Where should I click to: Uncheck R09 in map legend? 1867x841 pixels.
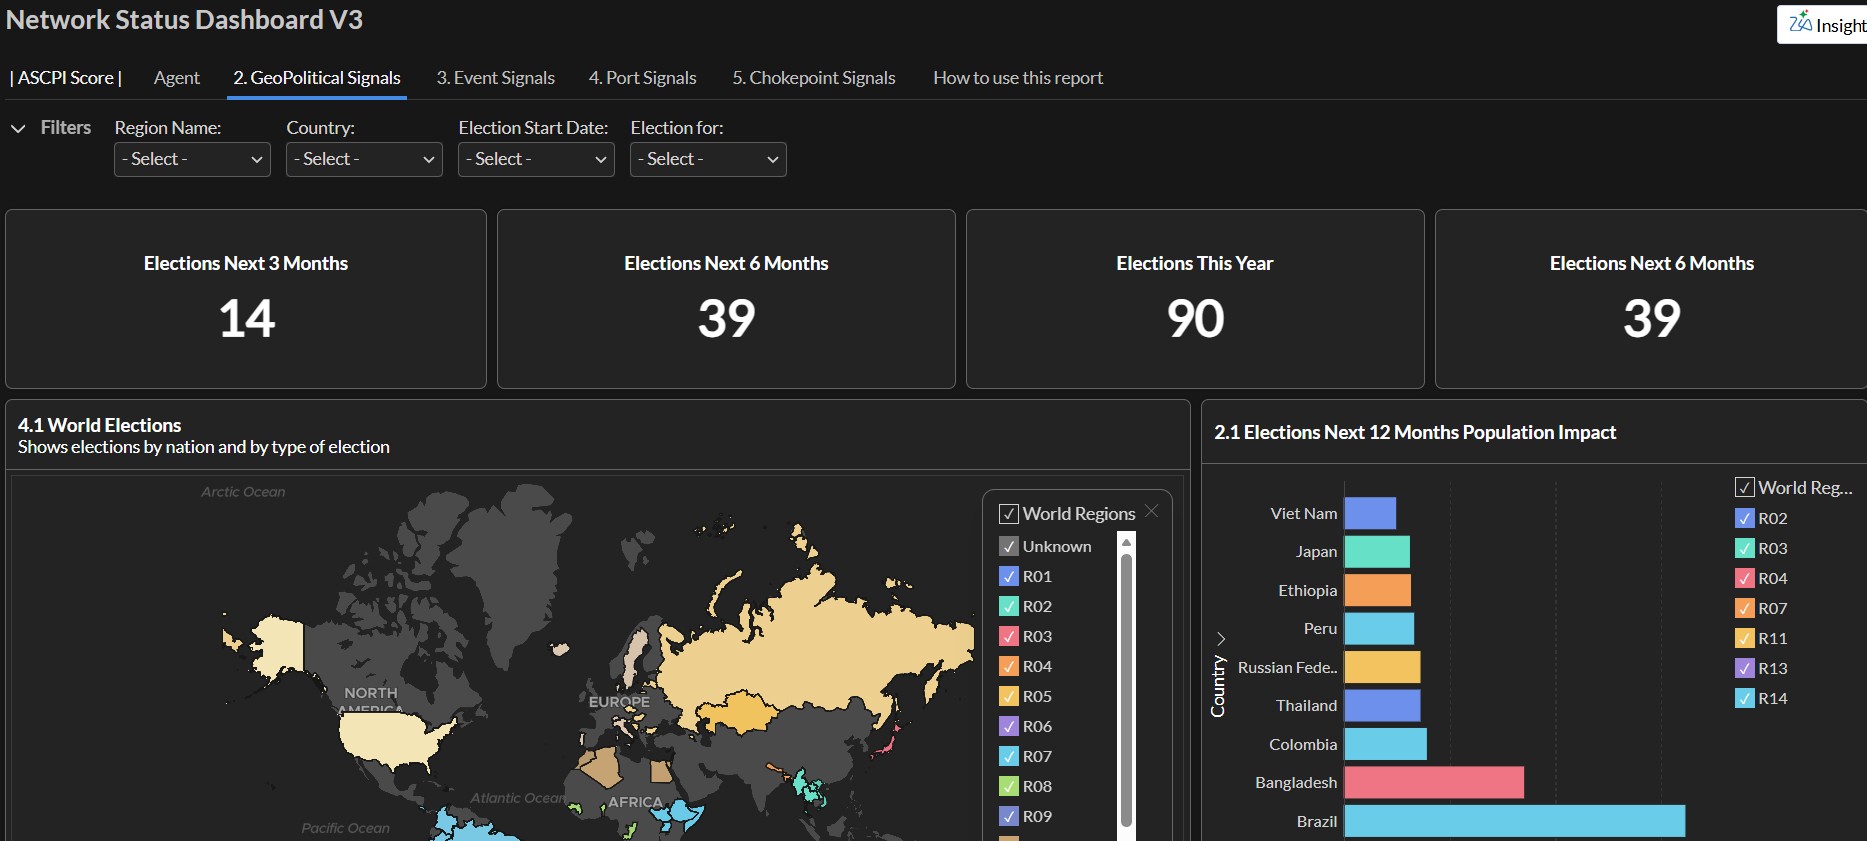click(1009, 816)
